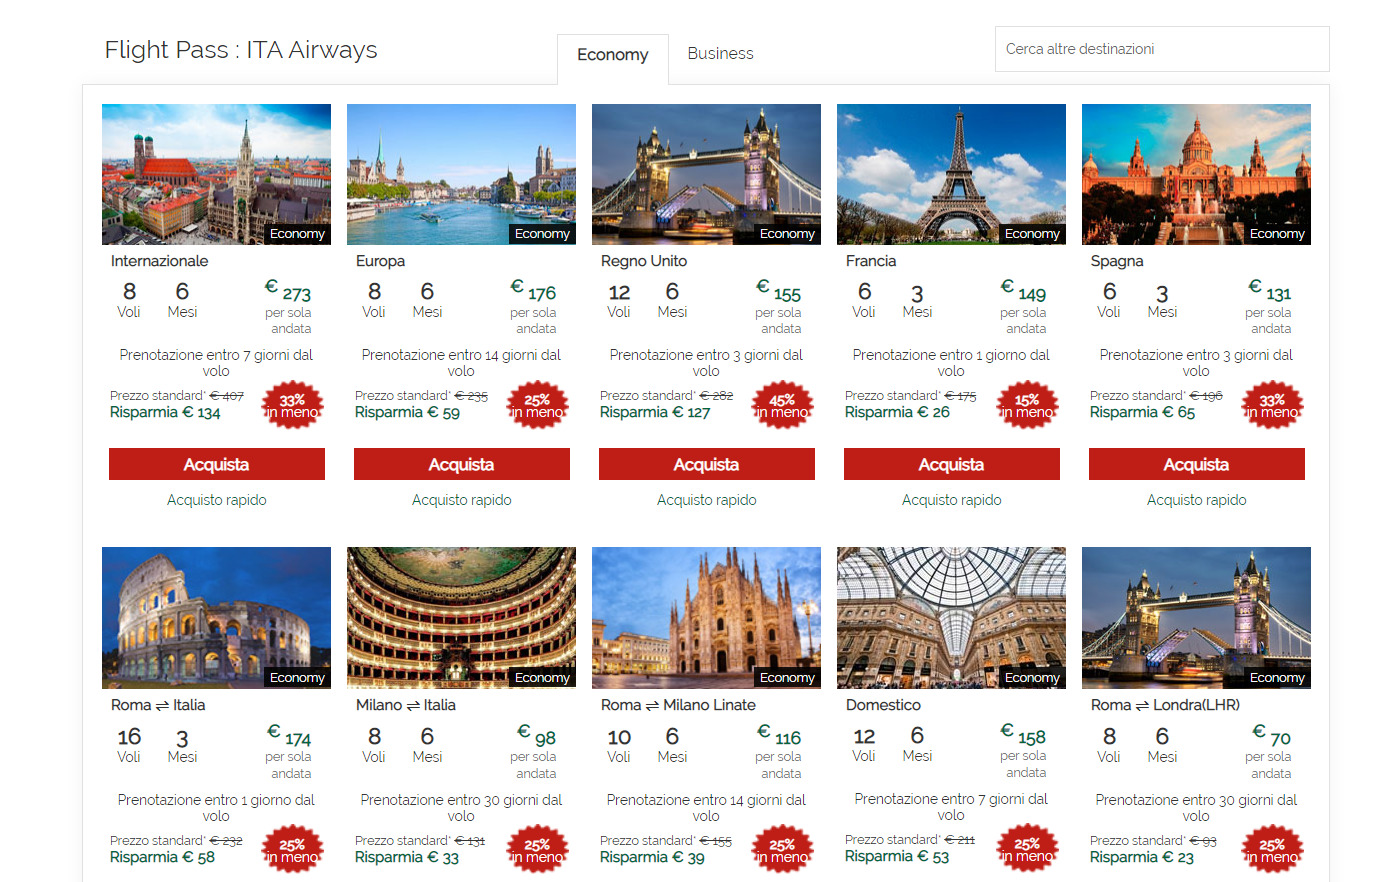Select the Milano ⇌ Italia card title
1393x882 pixels.
coord(406,705)
